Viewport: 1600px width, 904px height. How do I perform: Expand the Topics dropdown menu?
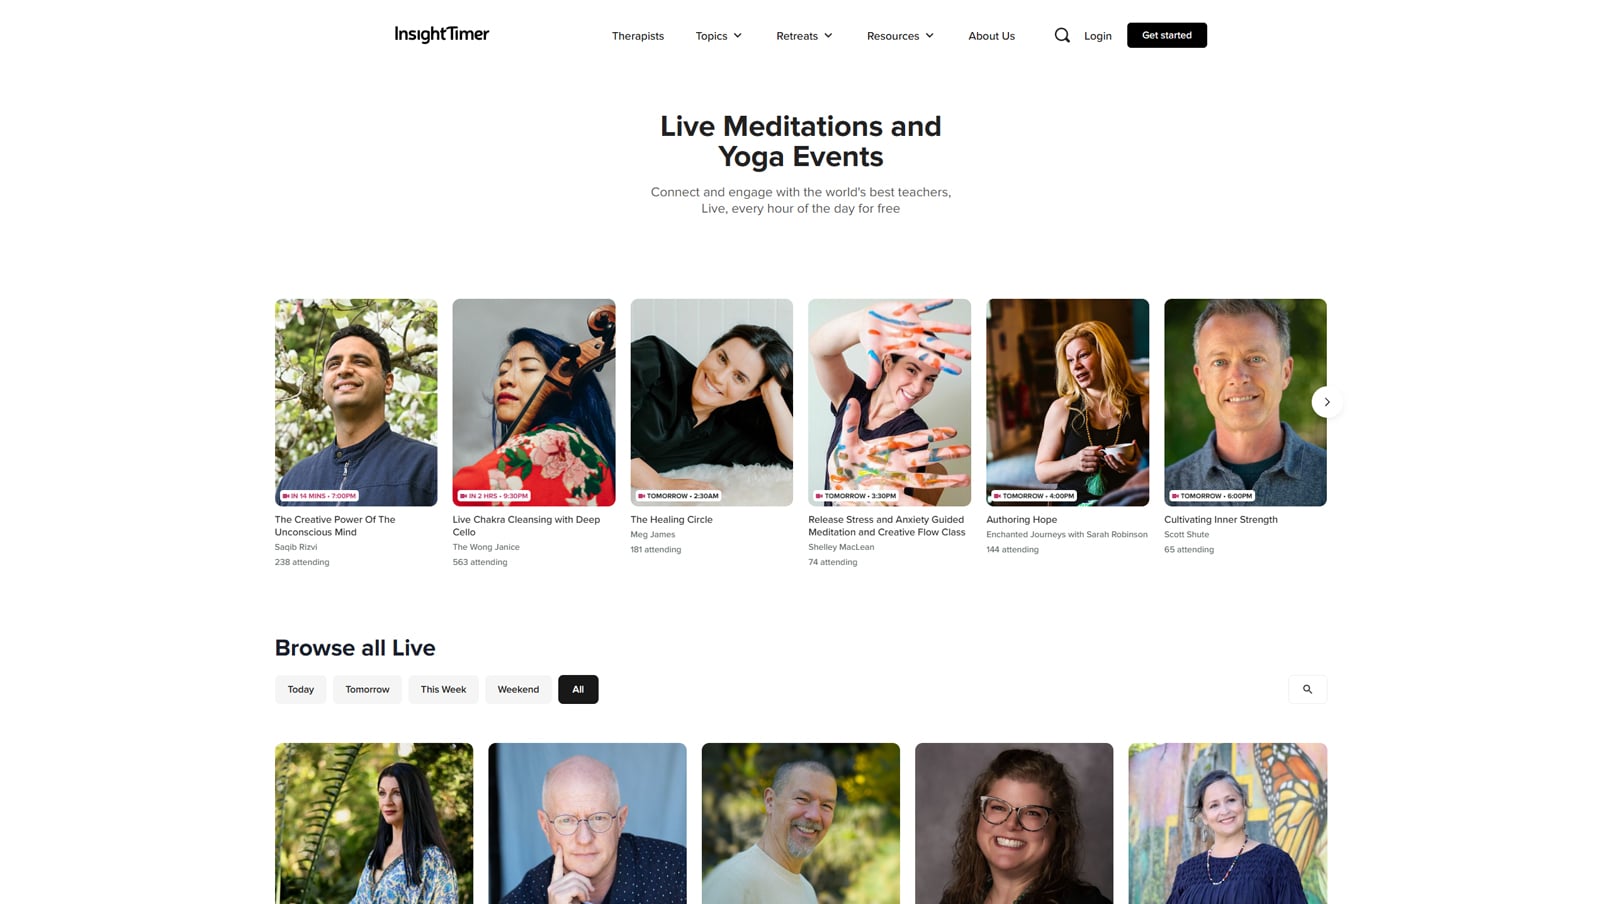[719, 36]
